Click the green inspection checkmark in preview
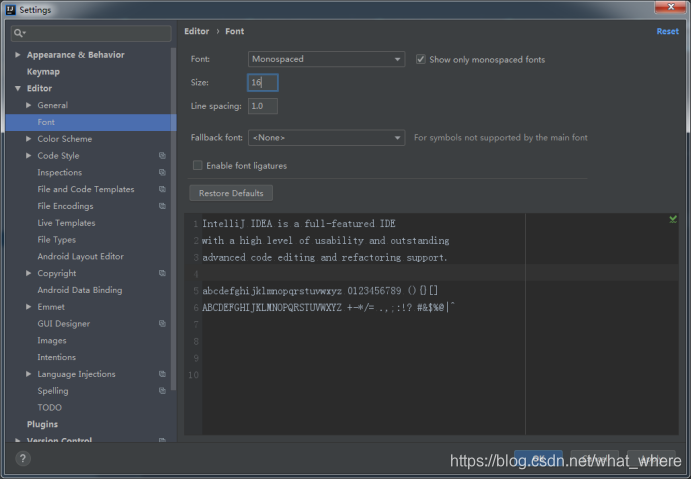692x480 pixels. pyautogui.click(x=673, y=219)
